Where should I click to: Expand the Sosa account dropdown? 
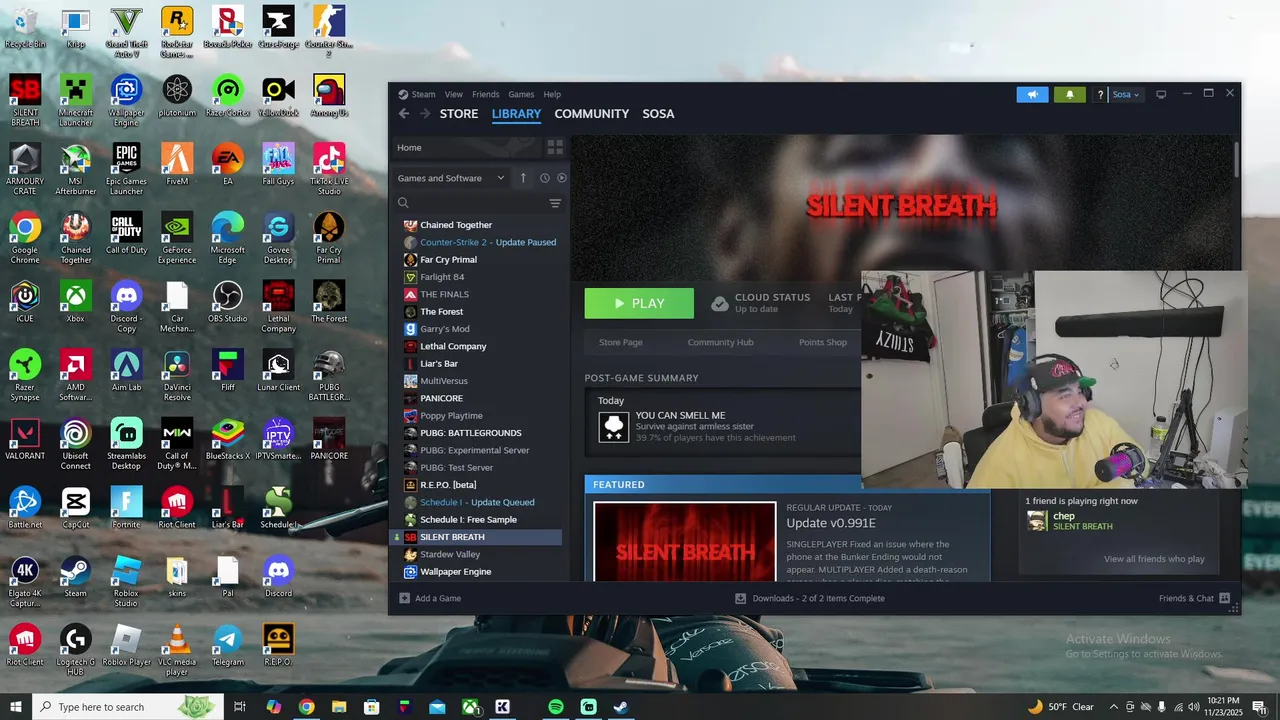pos(1126,95)
